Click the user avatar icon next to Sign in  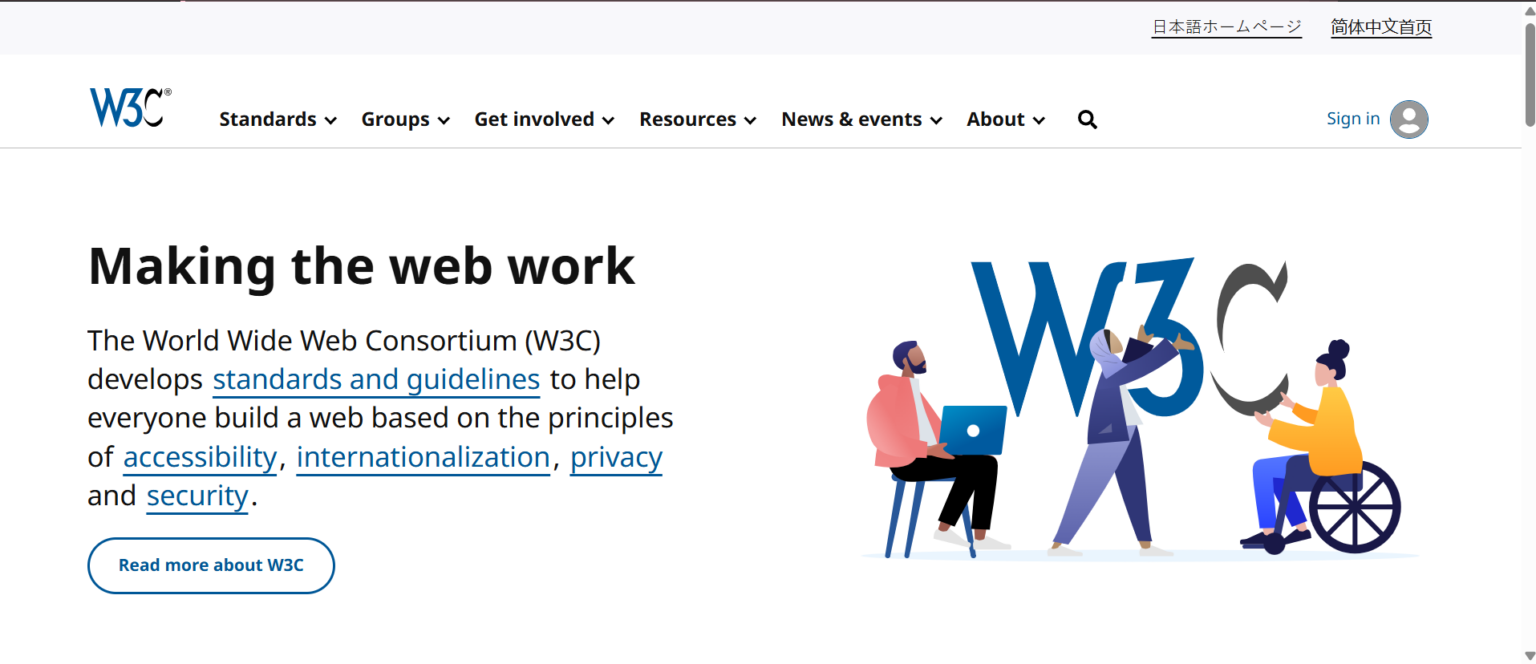(x=1408, y=119)
